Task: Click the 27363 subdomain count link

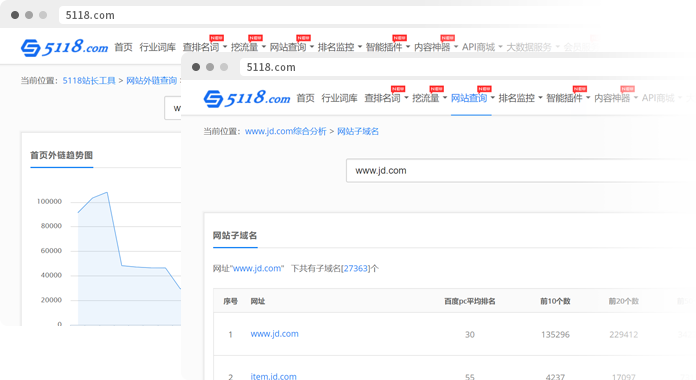Action: pyautogui.click(x=356, y=269)
